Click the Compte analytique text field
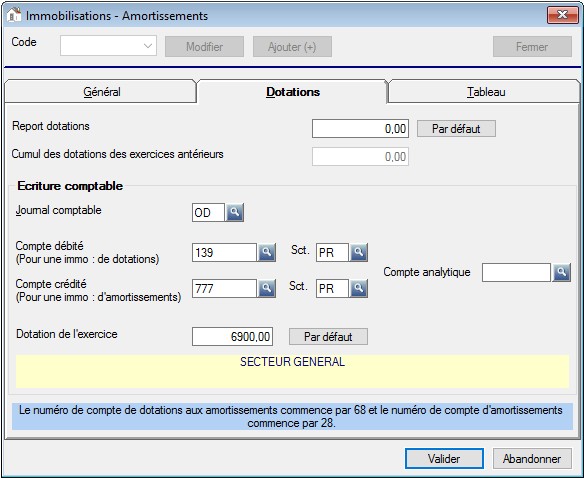584x478 pixels. coord(516,272)
